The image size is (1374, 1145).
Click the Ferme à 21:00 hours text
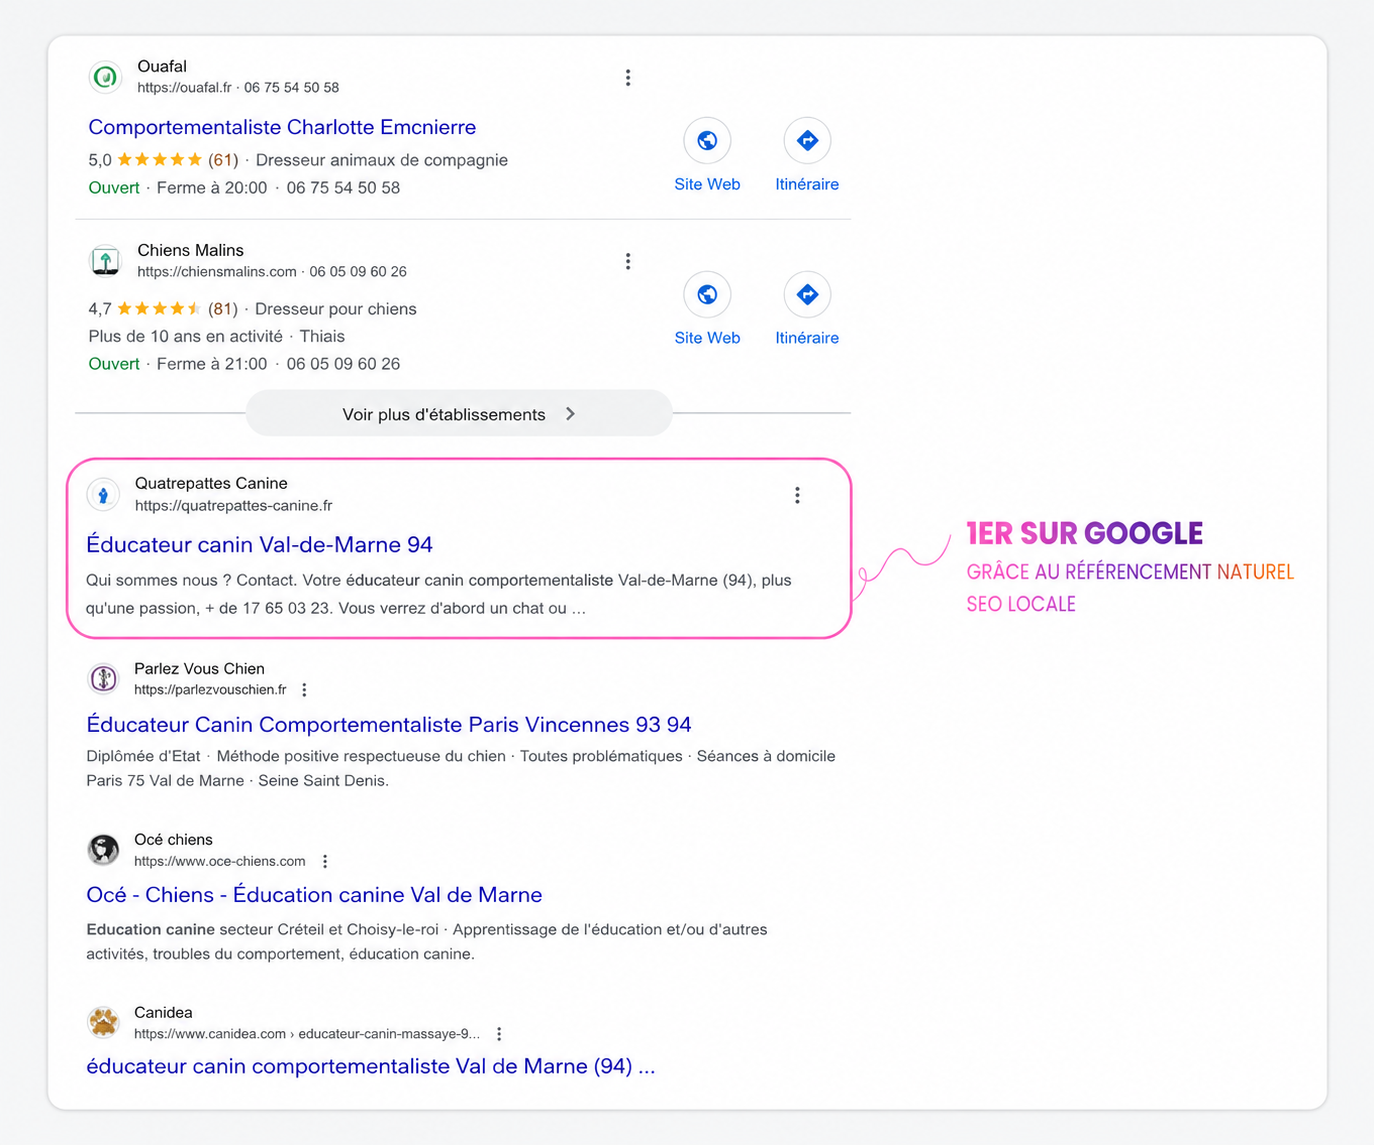coord(212,364)
